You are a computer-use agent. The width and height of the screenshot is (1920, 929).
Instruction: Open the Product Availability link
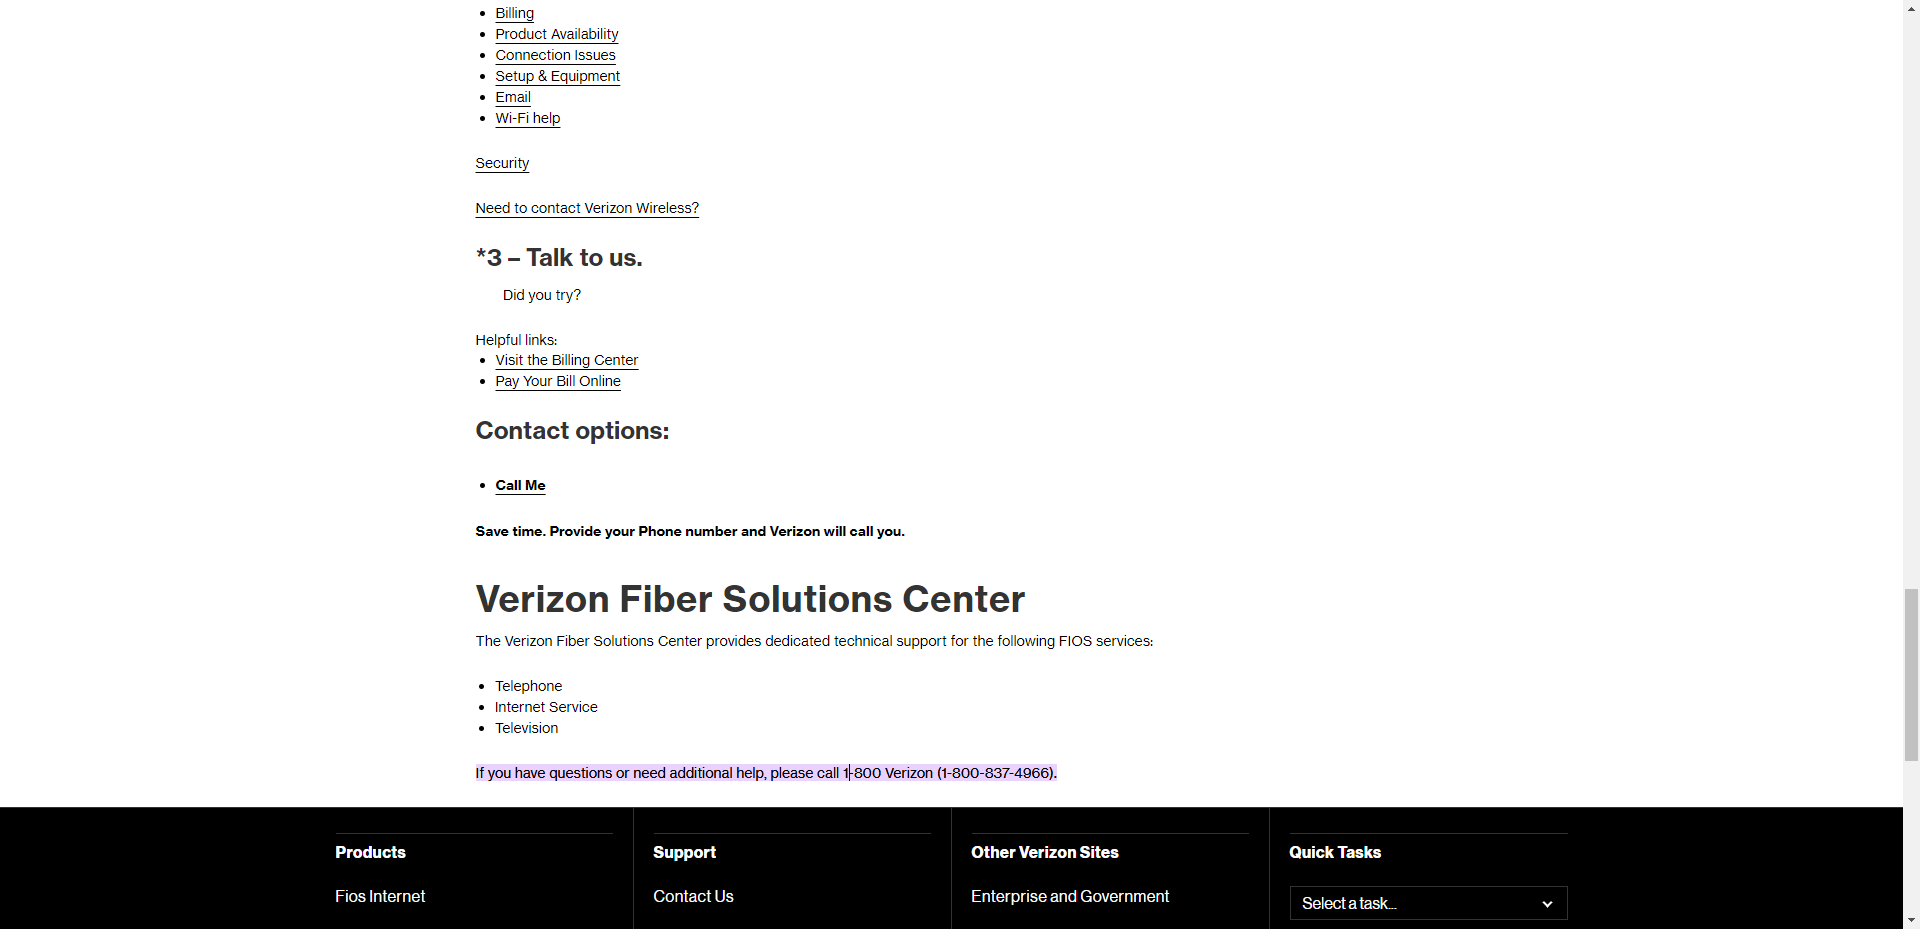click(556, 34)
